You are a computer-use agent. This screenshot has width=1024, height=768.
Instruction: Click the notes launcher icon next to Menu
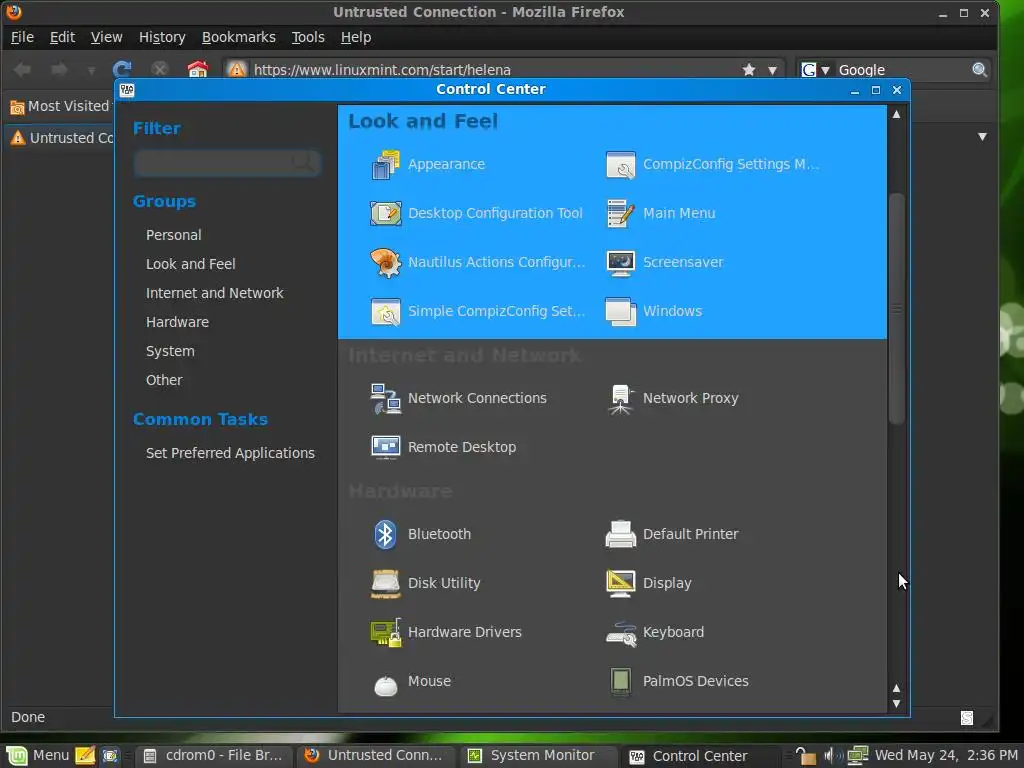click(85, 756)
